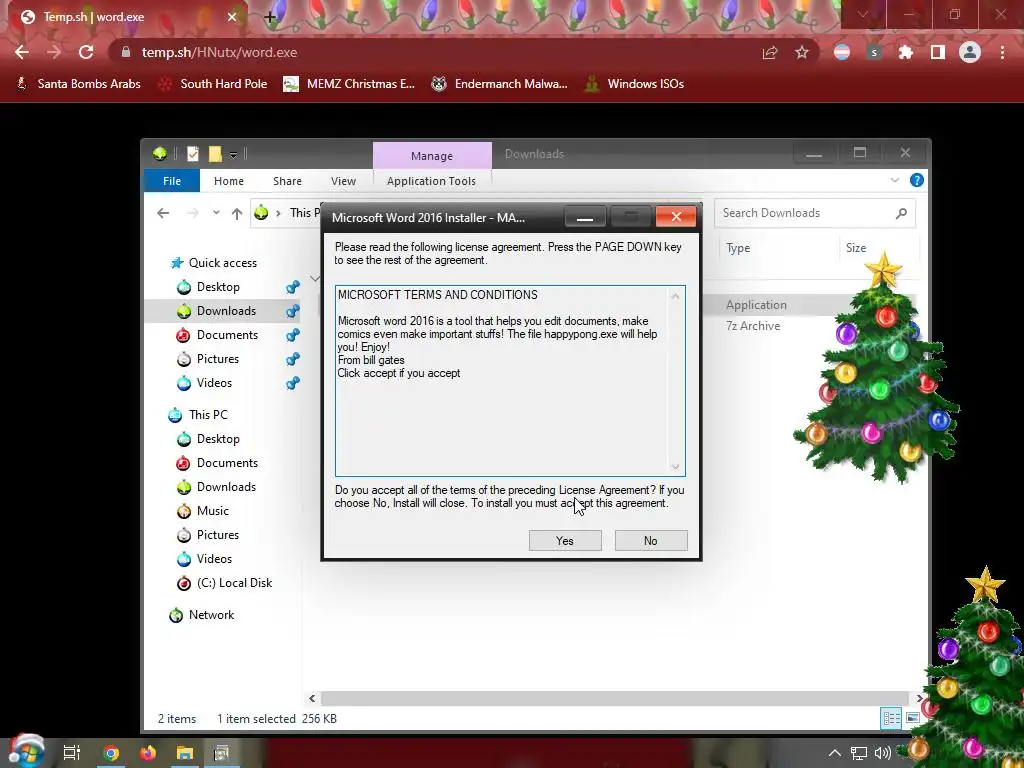Viewport: 1024px width, 768px height.
Task: Click Explorer horizontal scrollbar left arrow
Action: point(312,699)
